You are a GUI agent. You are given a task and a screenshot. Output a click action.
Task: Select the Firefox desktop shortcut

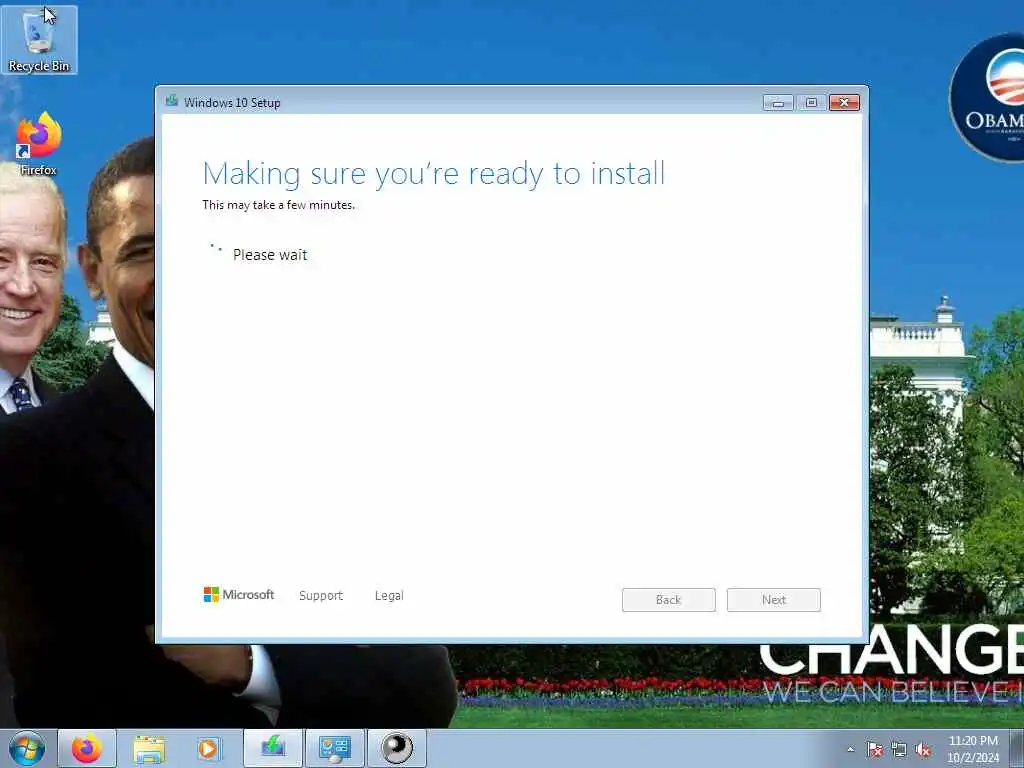click(39, 144)
